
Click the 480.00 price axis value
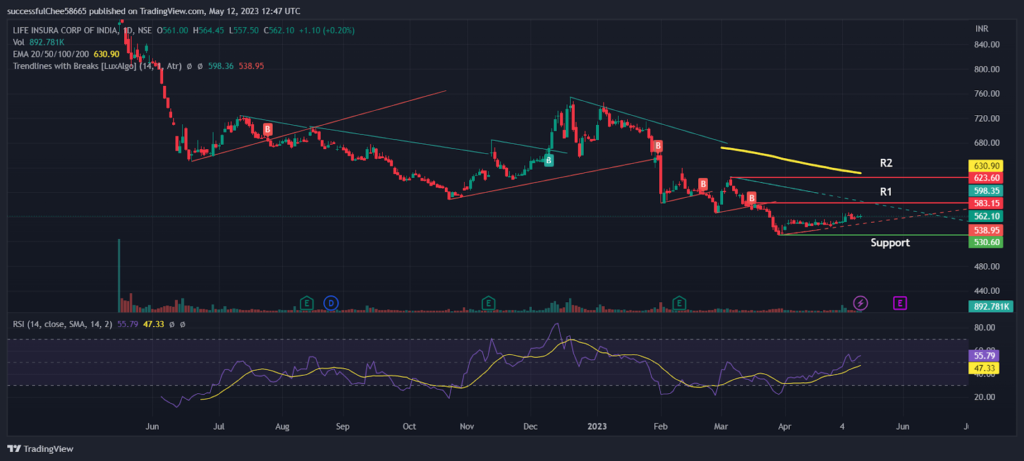pyautogui.click(x=987, y=267)
